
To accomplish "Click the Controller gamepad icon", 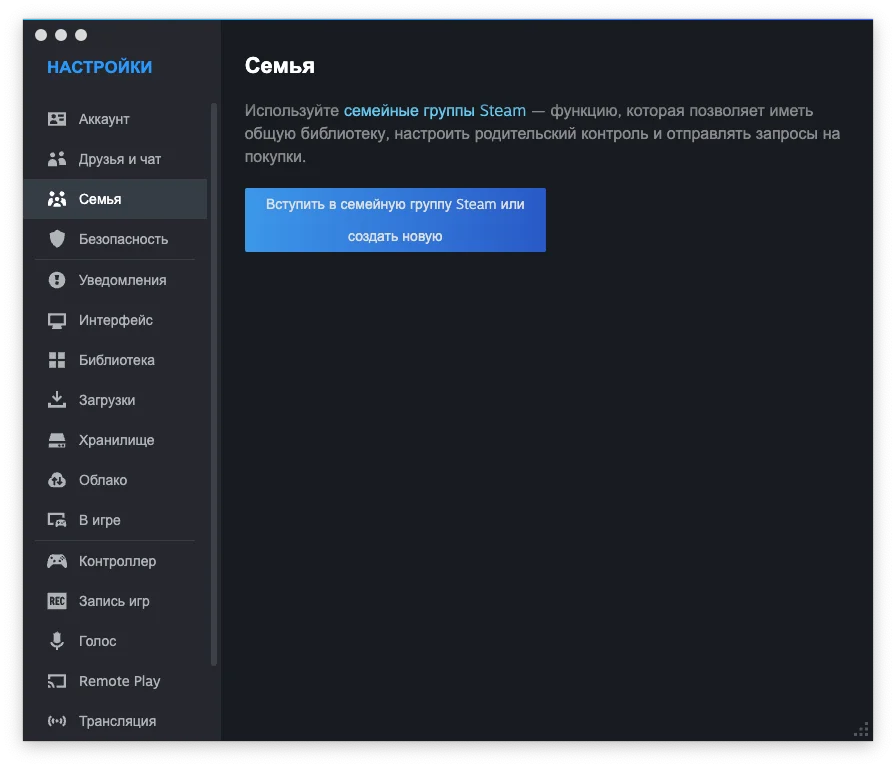I will coord(57,561).
